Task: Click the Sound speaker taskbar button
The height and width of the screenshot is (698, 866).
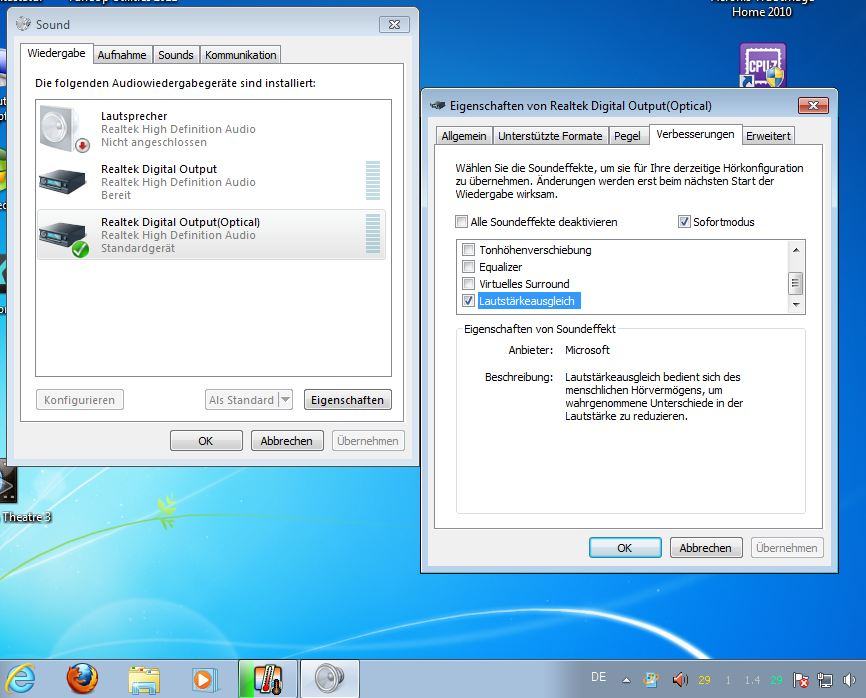Action: (x=330, y=679)
